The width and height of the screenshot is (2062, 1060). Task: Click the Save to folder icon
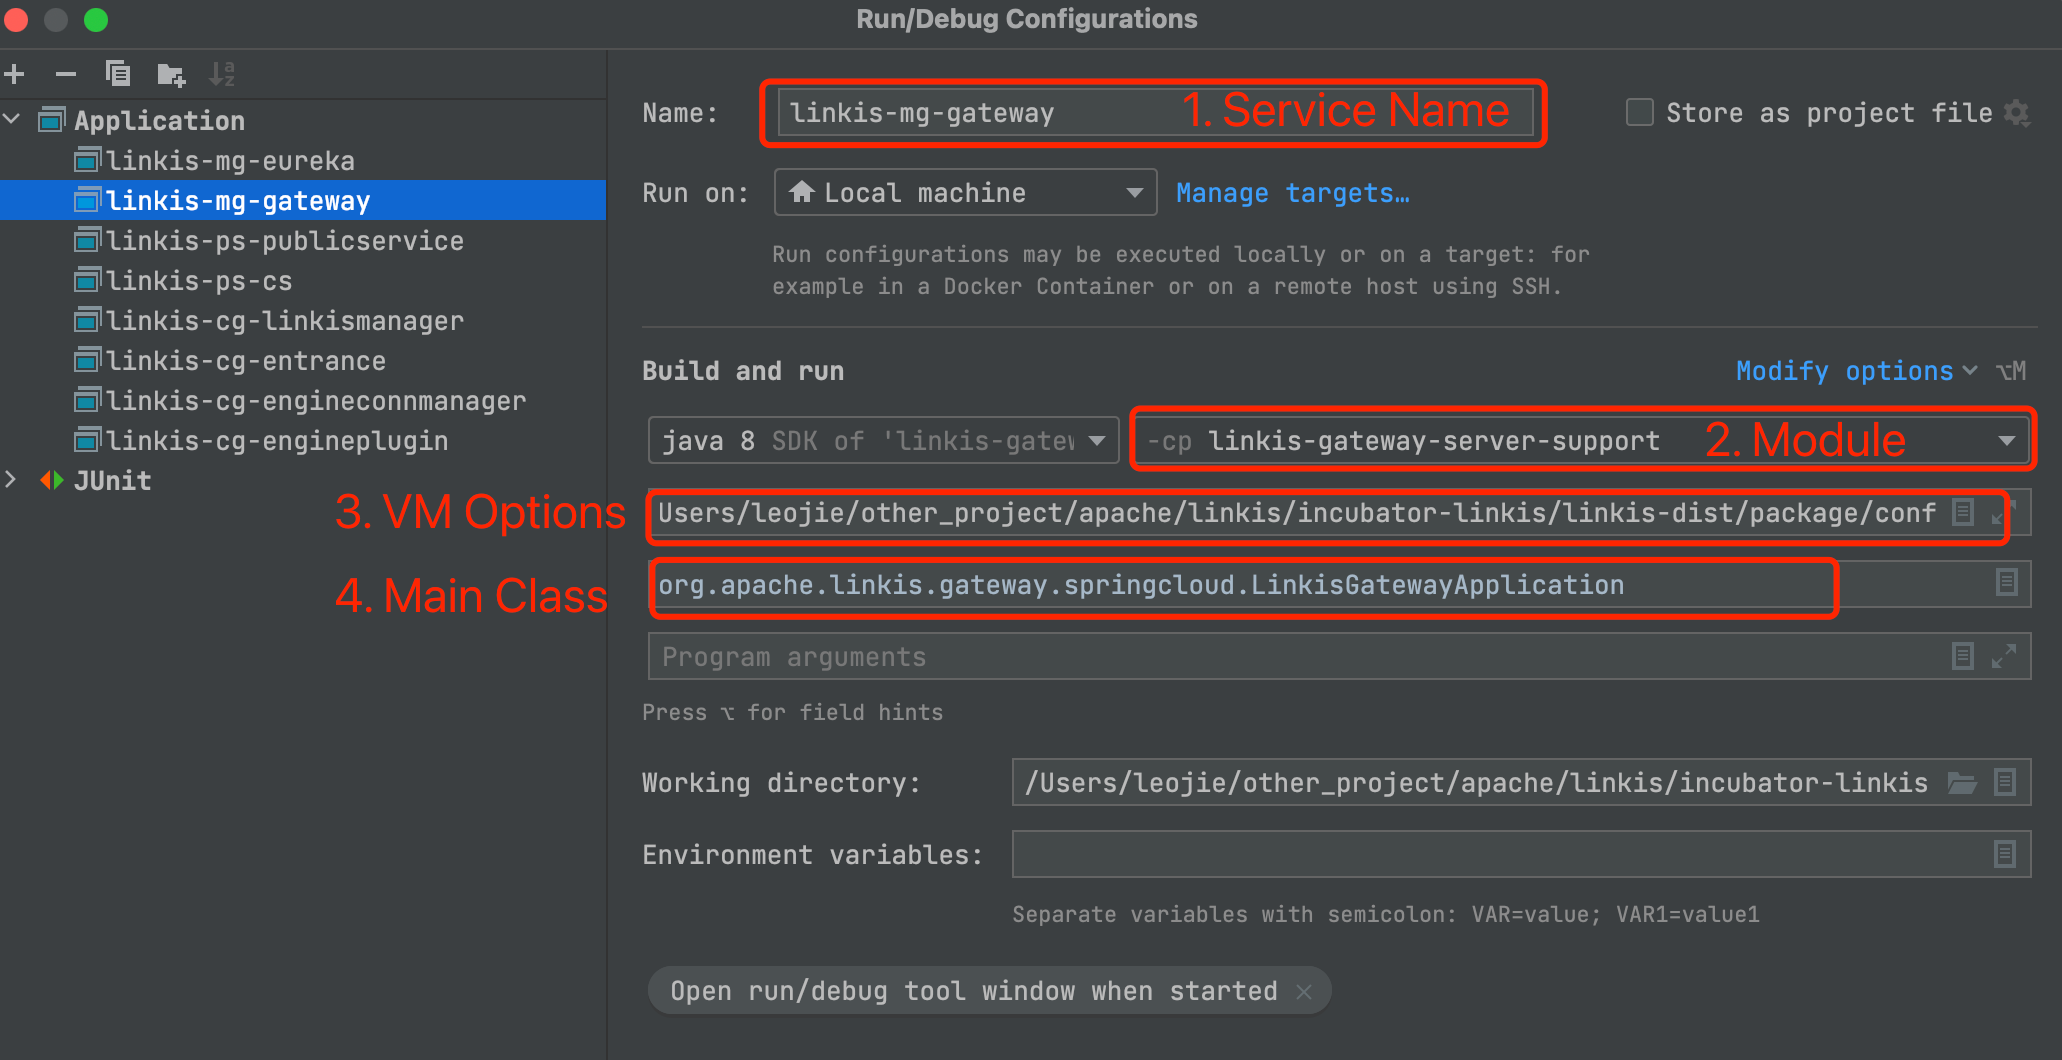tap(171, 74)
